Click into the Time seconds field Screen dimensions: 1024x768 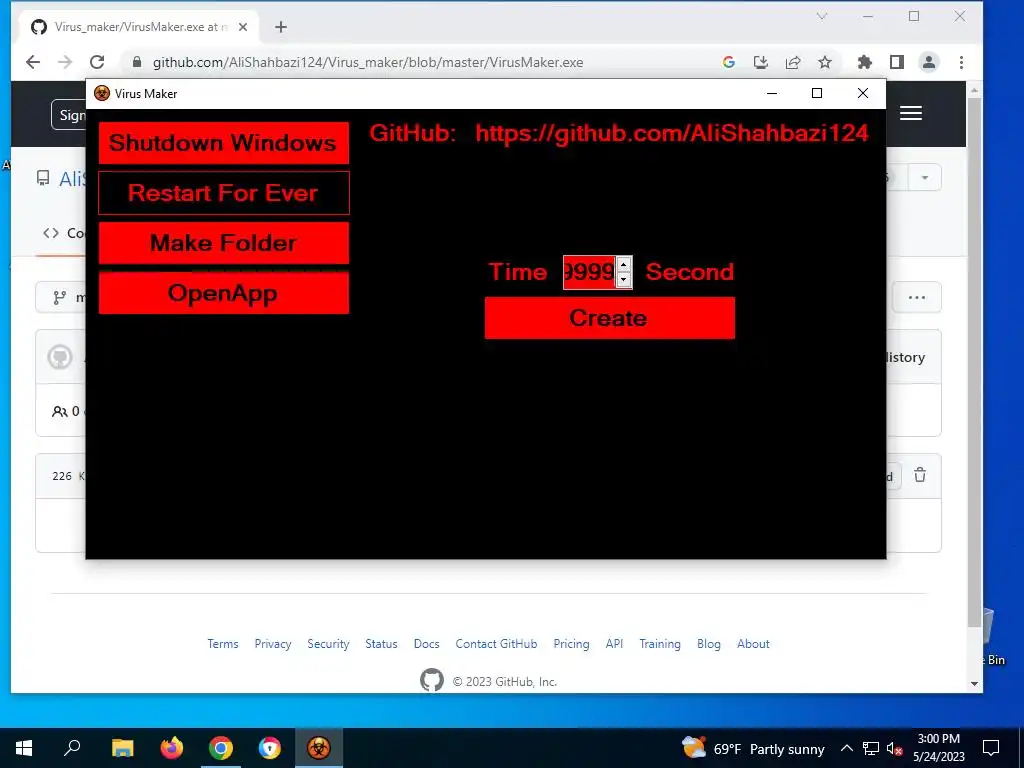click(x=589, y=272)
